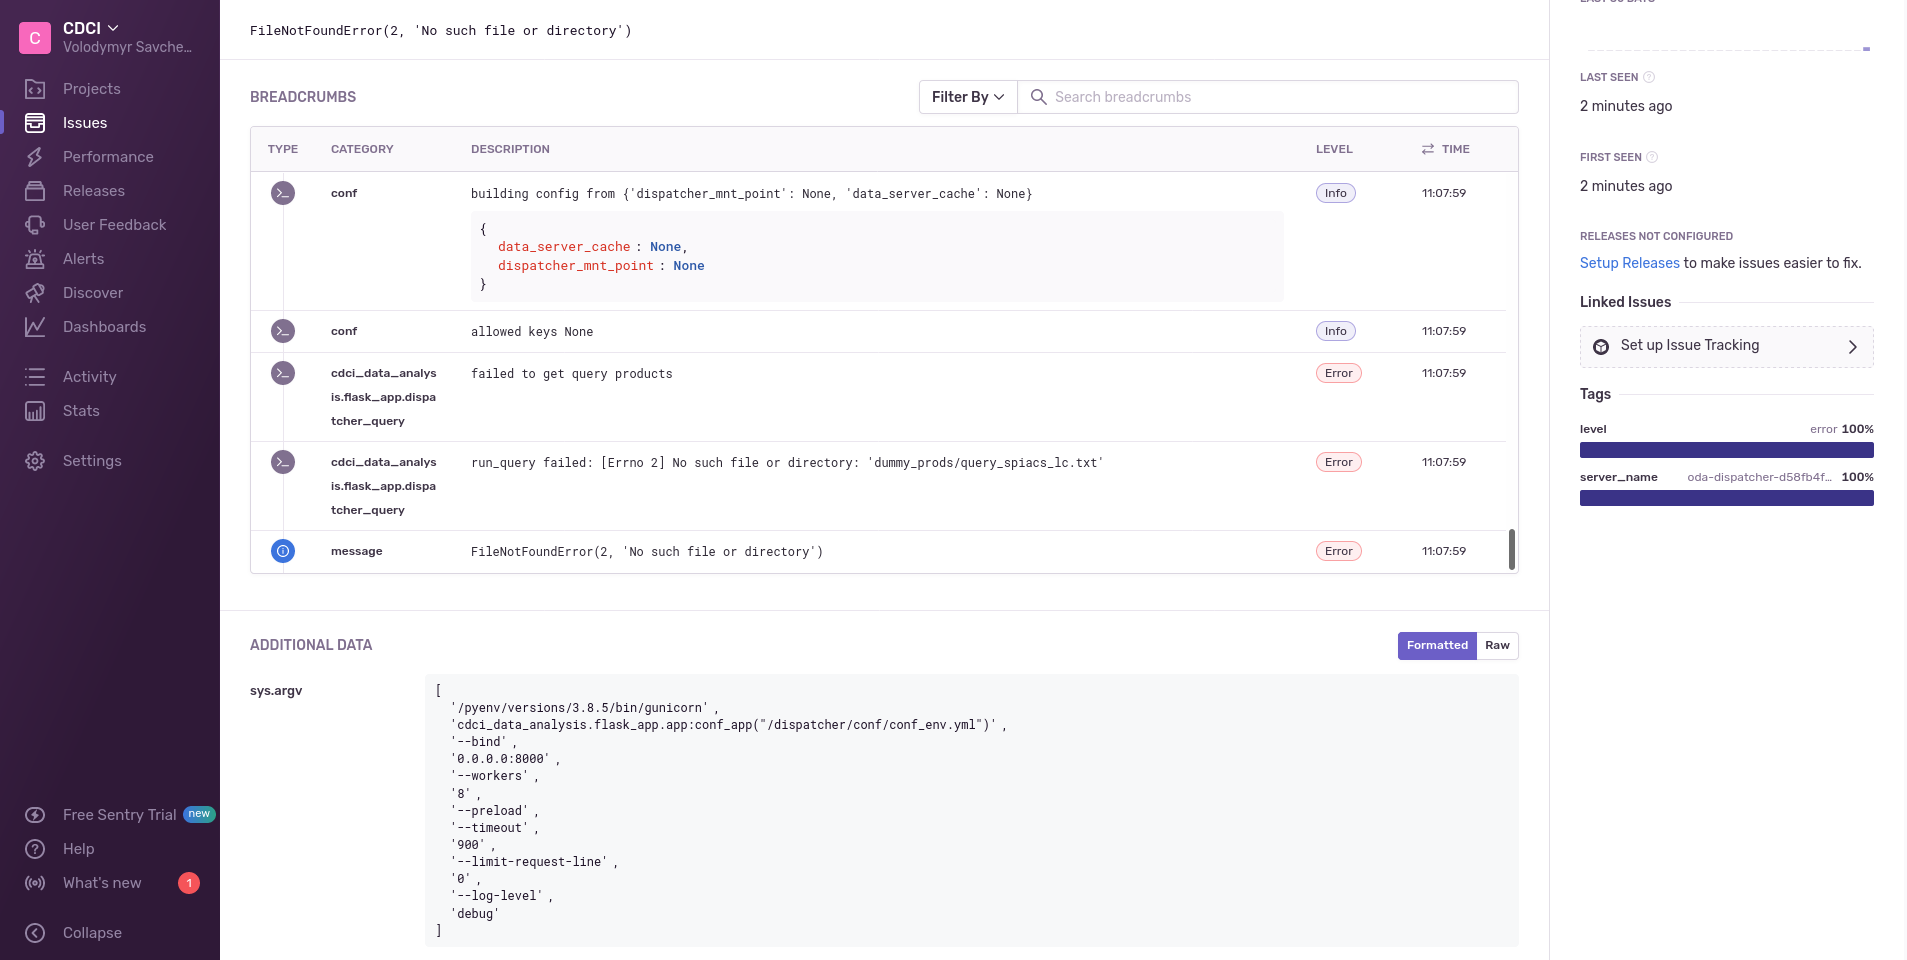Viewport: 1907px width, 960px height.
Task: Expand the Set up Issue Tracking chevron
Action: [x=1850, y=346]
